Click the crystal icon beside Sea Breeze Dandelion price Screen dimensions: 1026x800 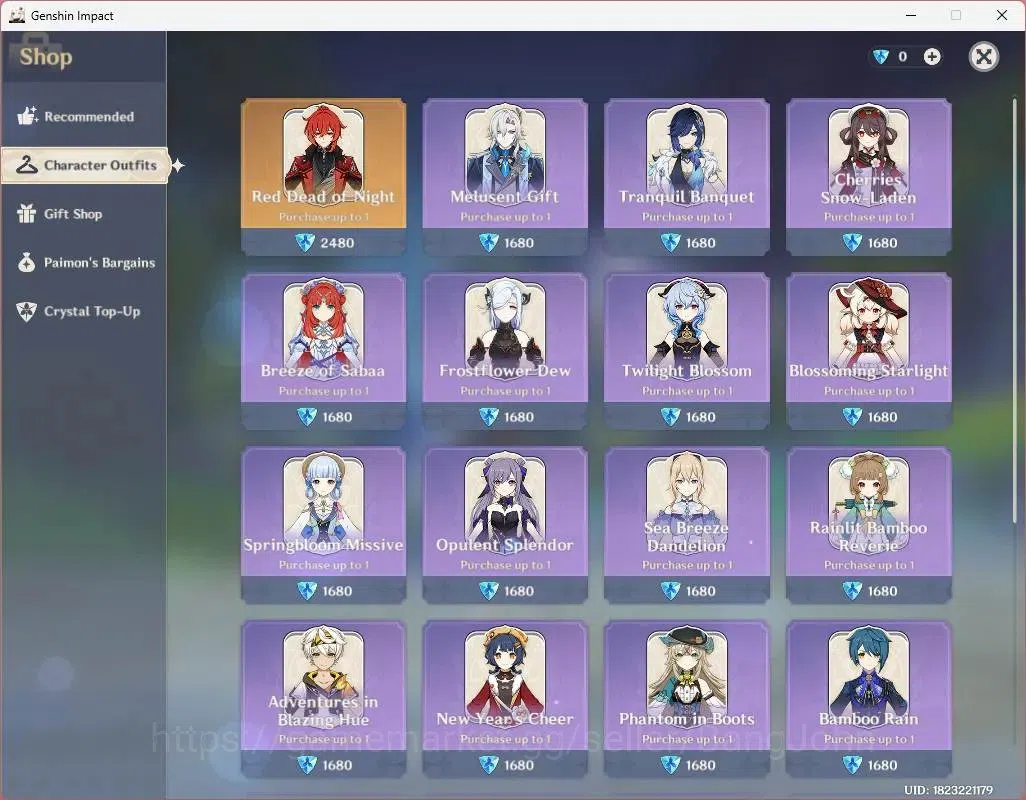(x=671, y=591)
